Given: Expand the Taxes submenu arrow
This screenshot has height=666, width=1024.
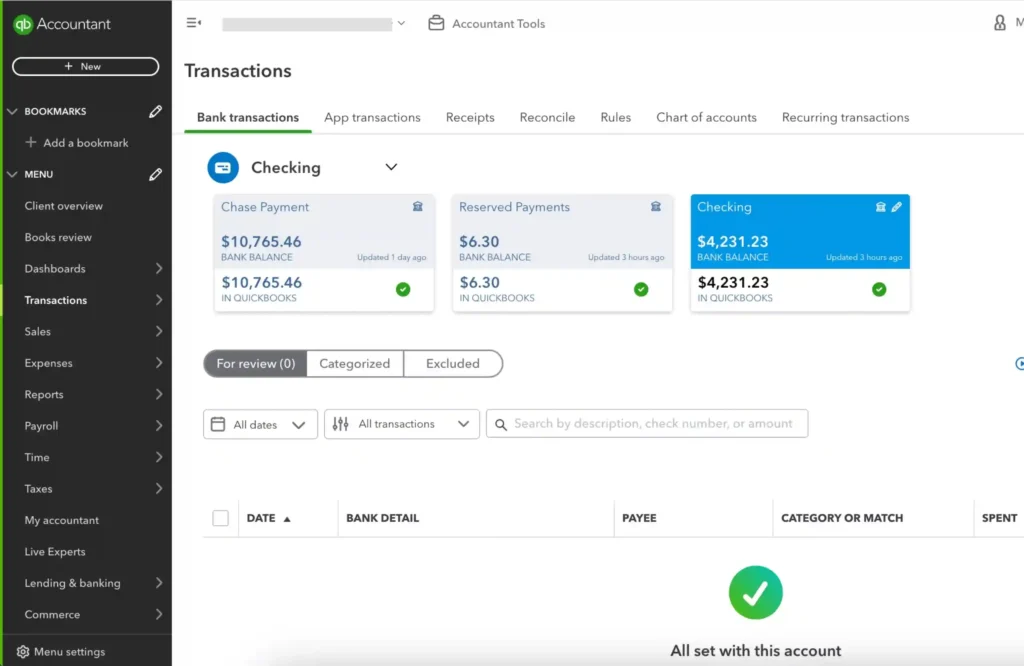Looking at the screenshot, I should coord(159,488).
